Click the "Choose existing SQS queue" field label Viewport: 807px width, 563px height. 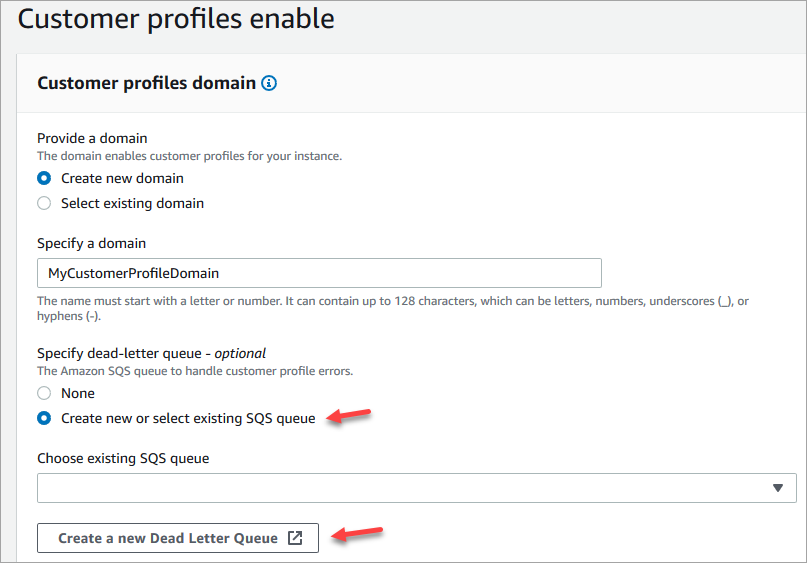123,458
